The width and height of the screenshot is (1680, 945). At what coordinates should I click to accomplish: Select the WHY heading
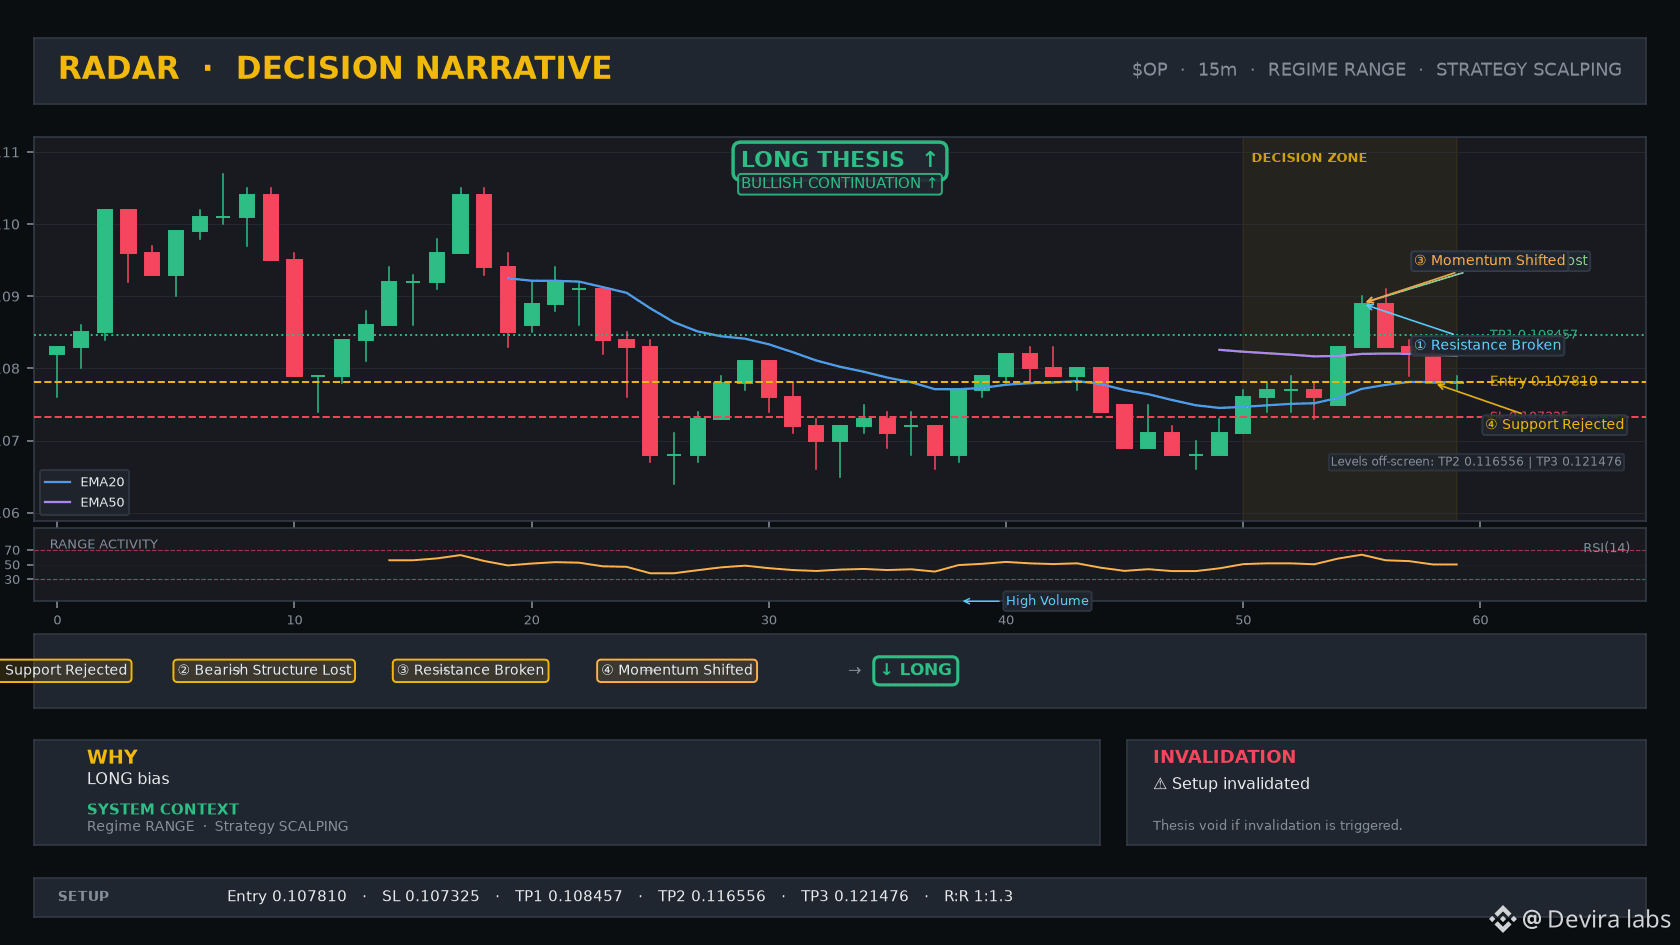click(x=112, y=757)
